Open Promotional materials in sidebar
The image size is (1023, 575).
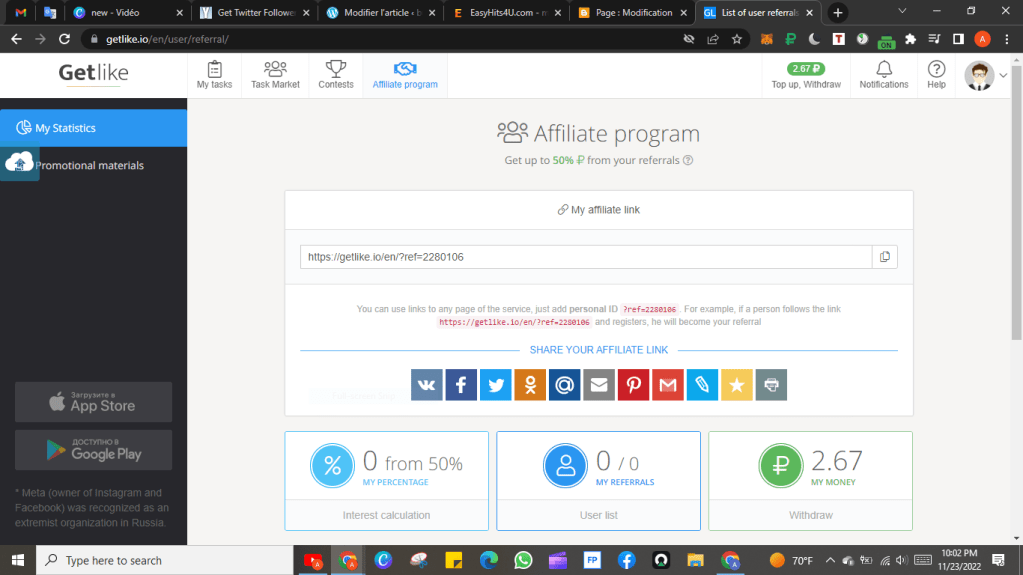pyautogui.click(x=90, y=166)
